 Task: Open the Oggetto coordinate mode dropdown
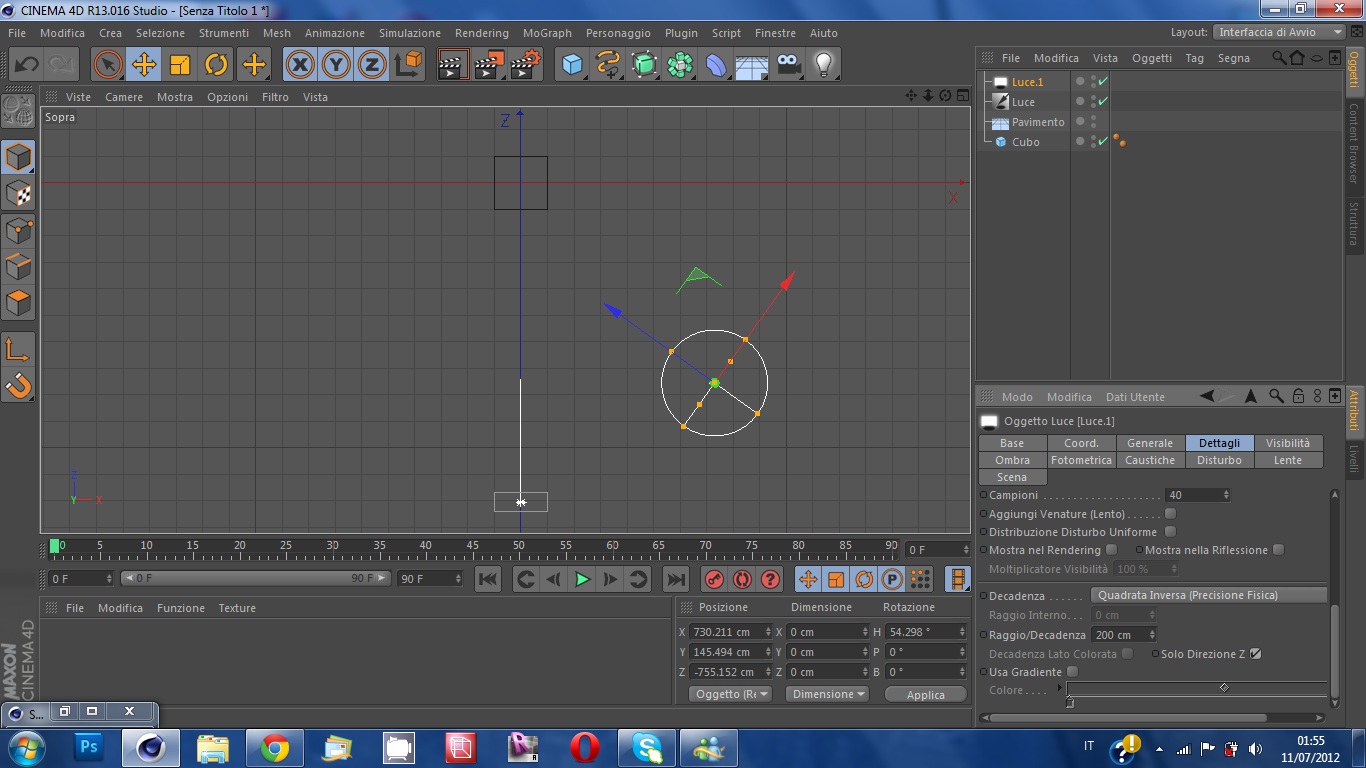731,694
